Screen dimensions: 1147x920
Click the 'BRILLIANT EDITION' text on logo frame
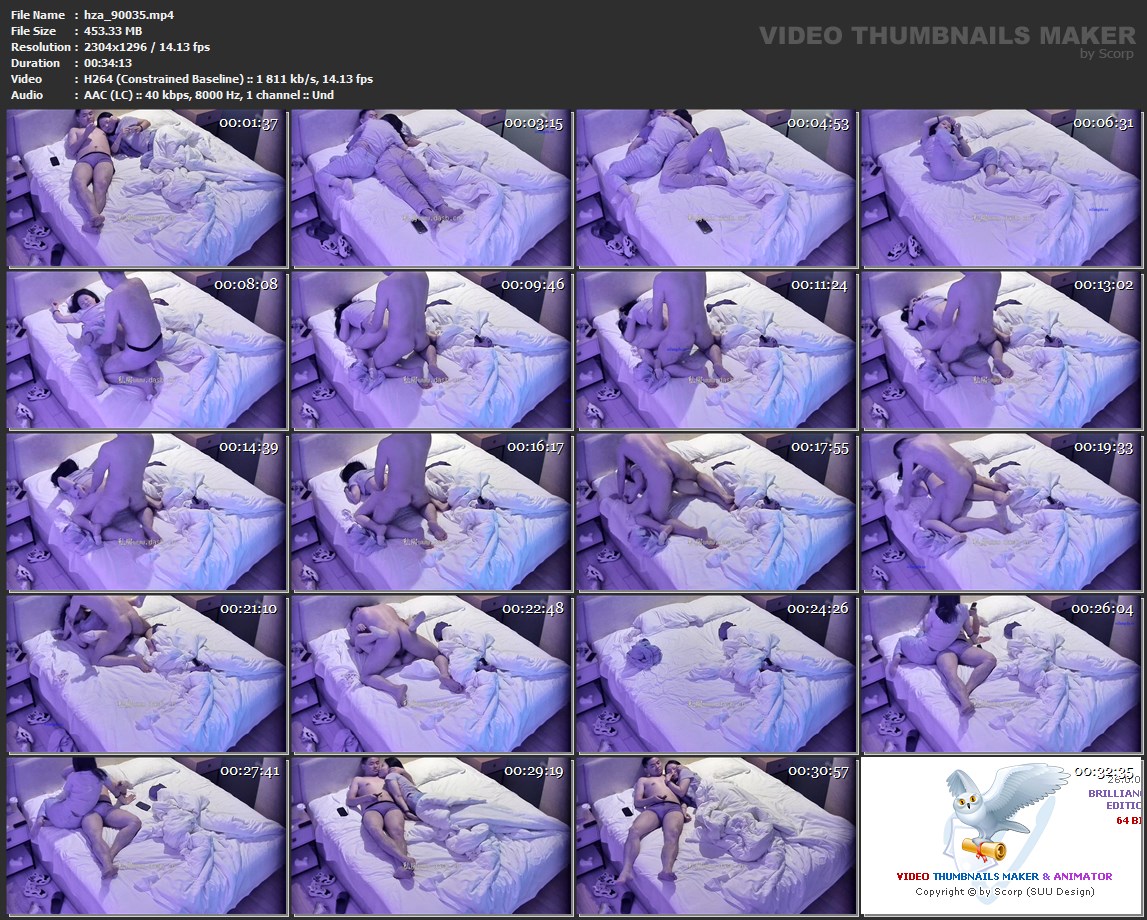(x=1114, y=799)
